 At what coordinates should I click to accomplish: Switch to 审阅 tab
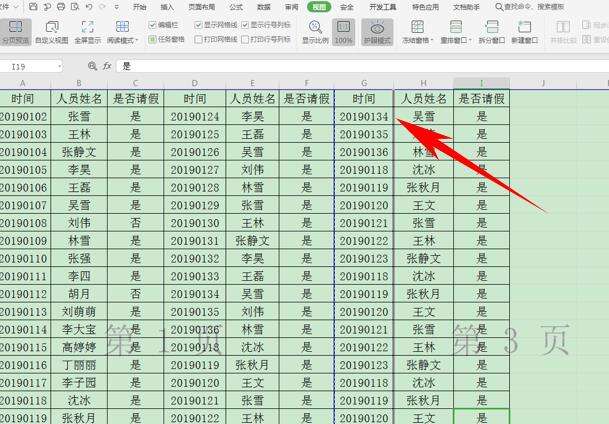pyautogui.click(x=291, y=7)
